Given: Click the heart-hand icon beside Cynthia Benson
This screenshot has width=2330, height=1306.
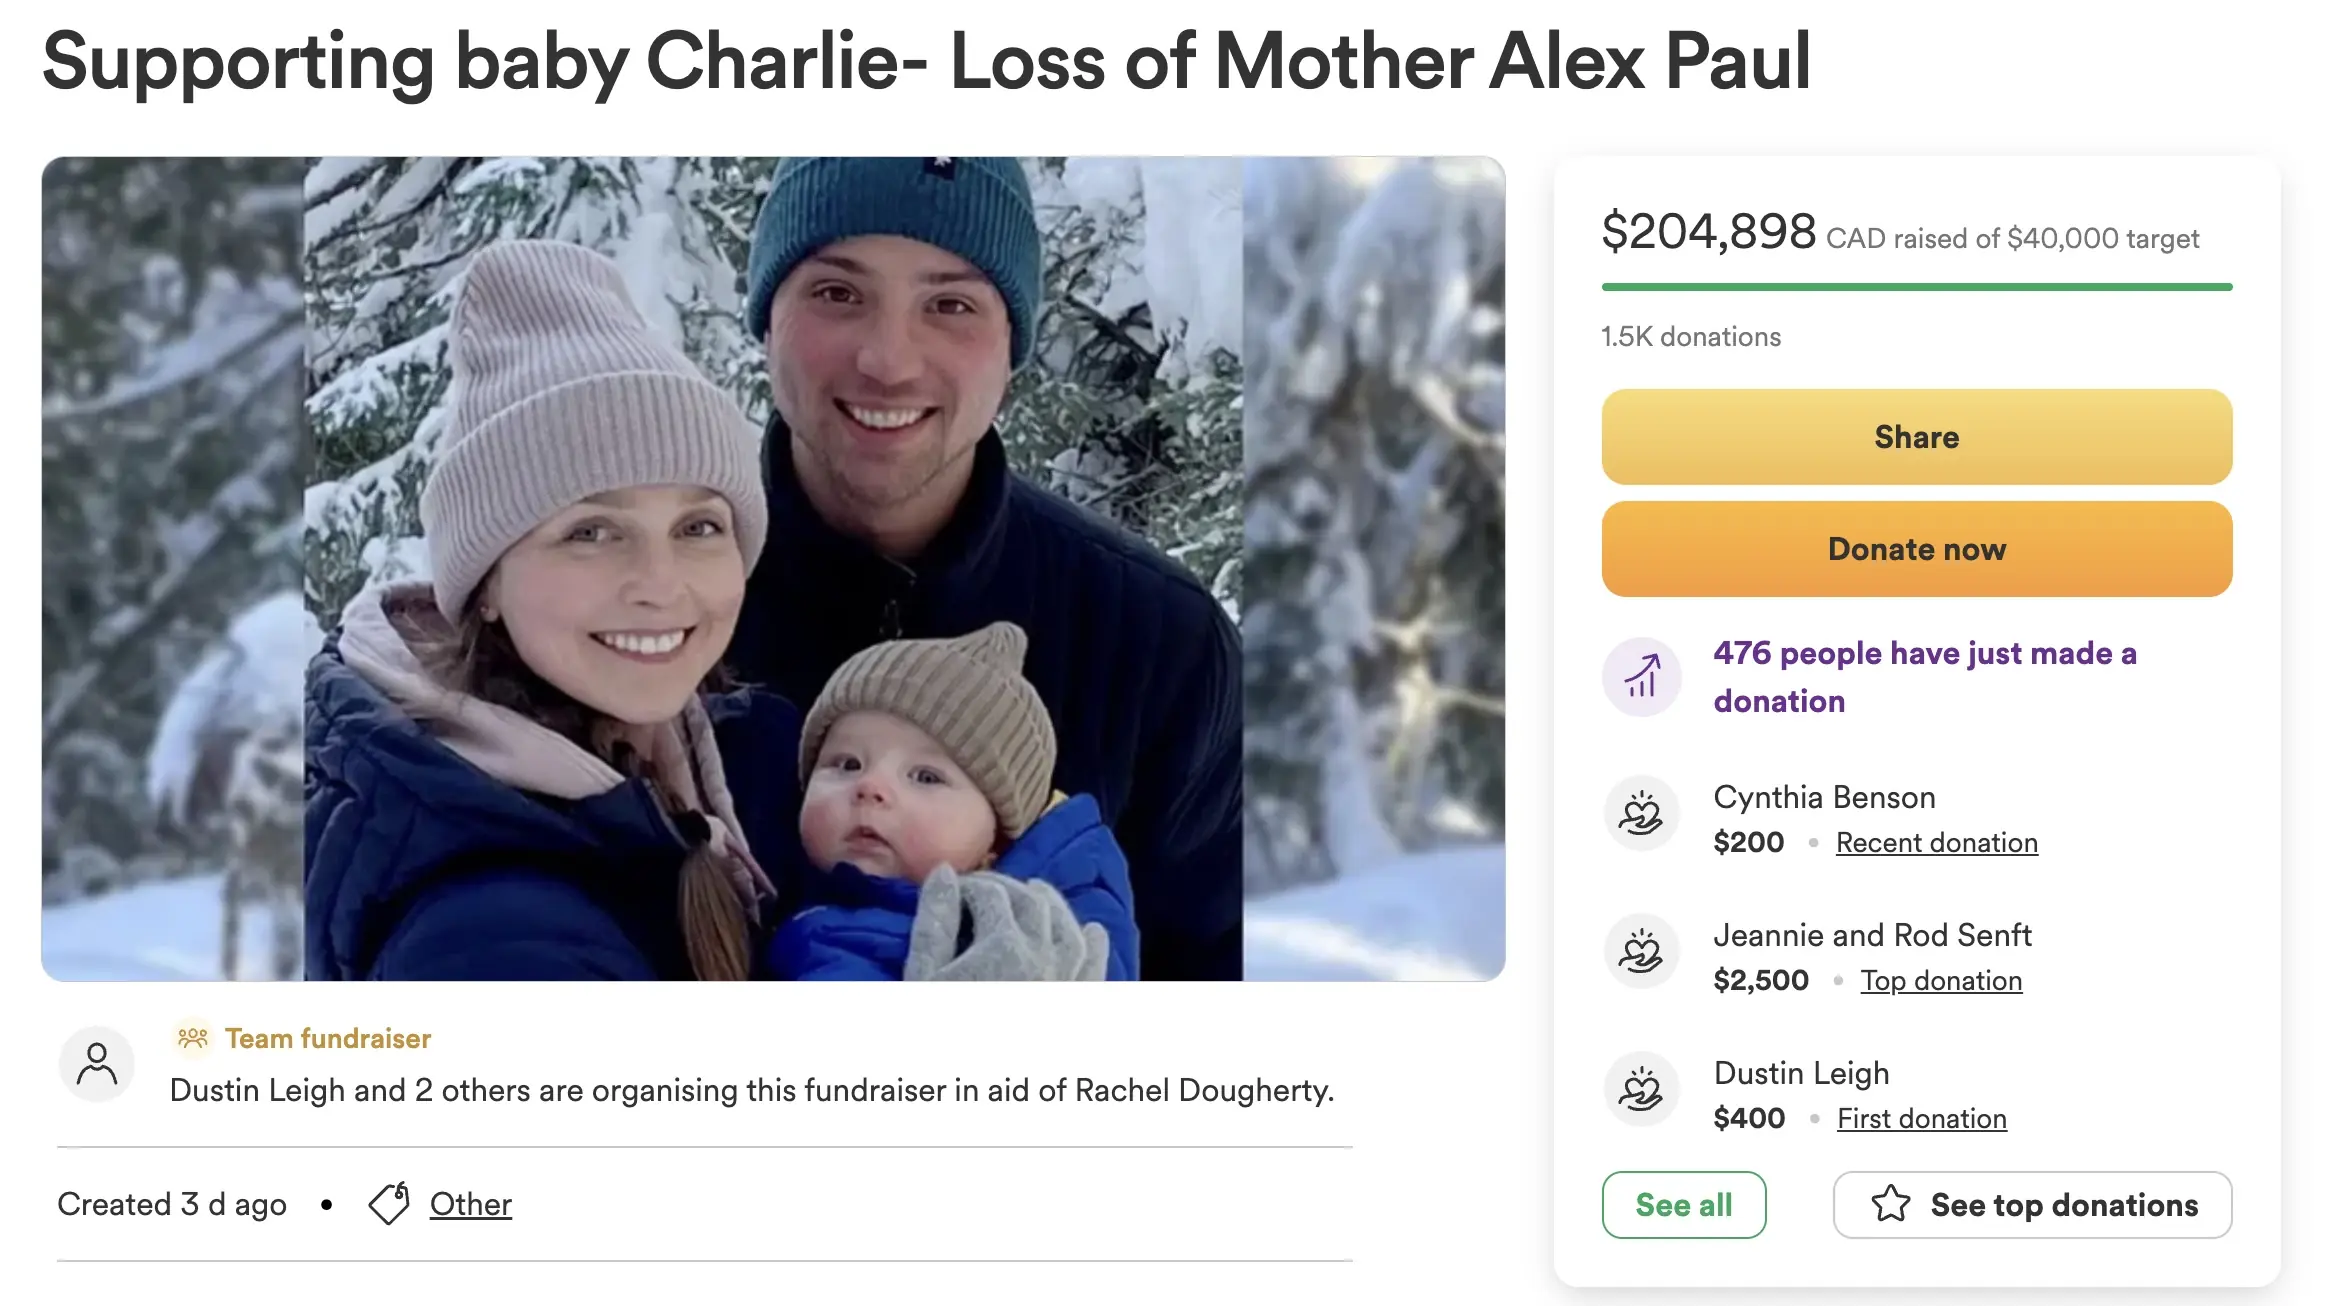Looking at the screenshot, I should click(1641, 814).
